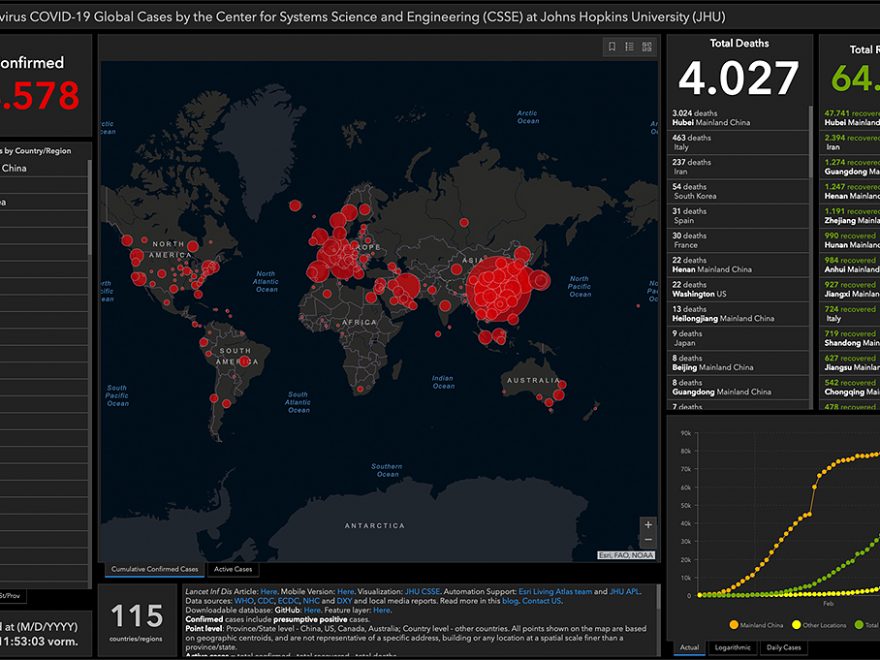Open the Feature layer Here link
Image resolution: width=880 pixels, height=660 pixels.
(382, 610)
